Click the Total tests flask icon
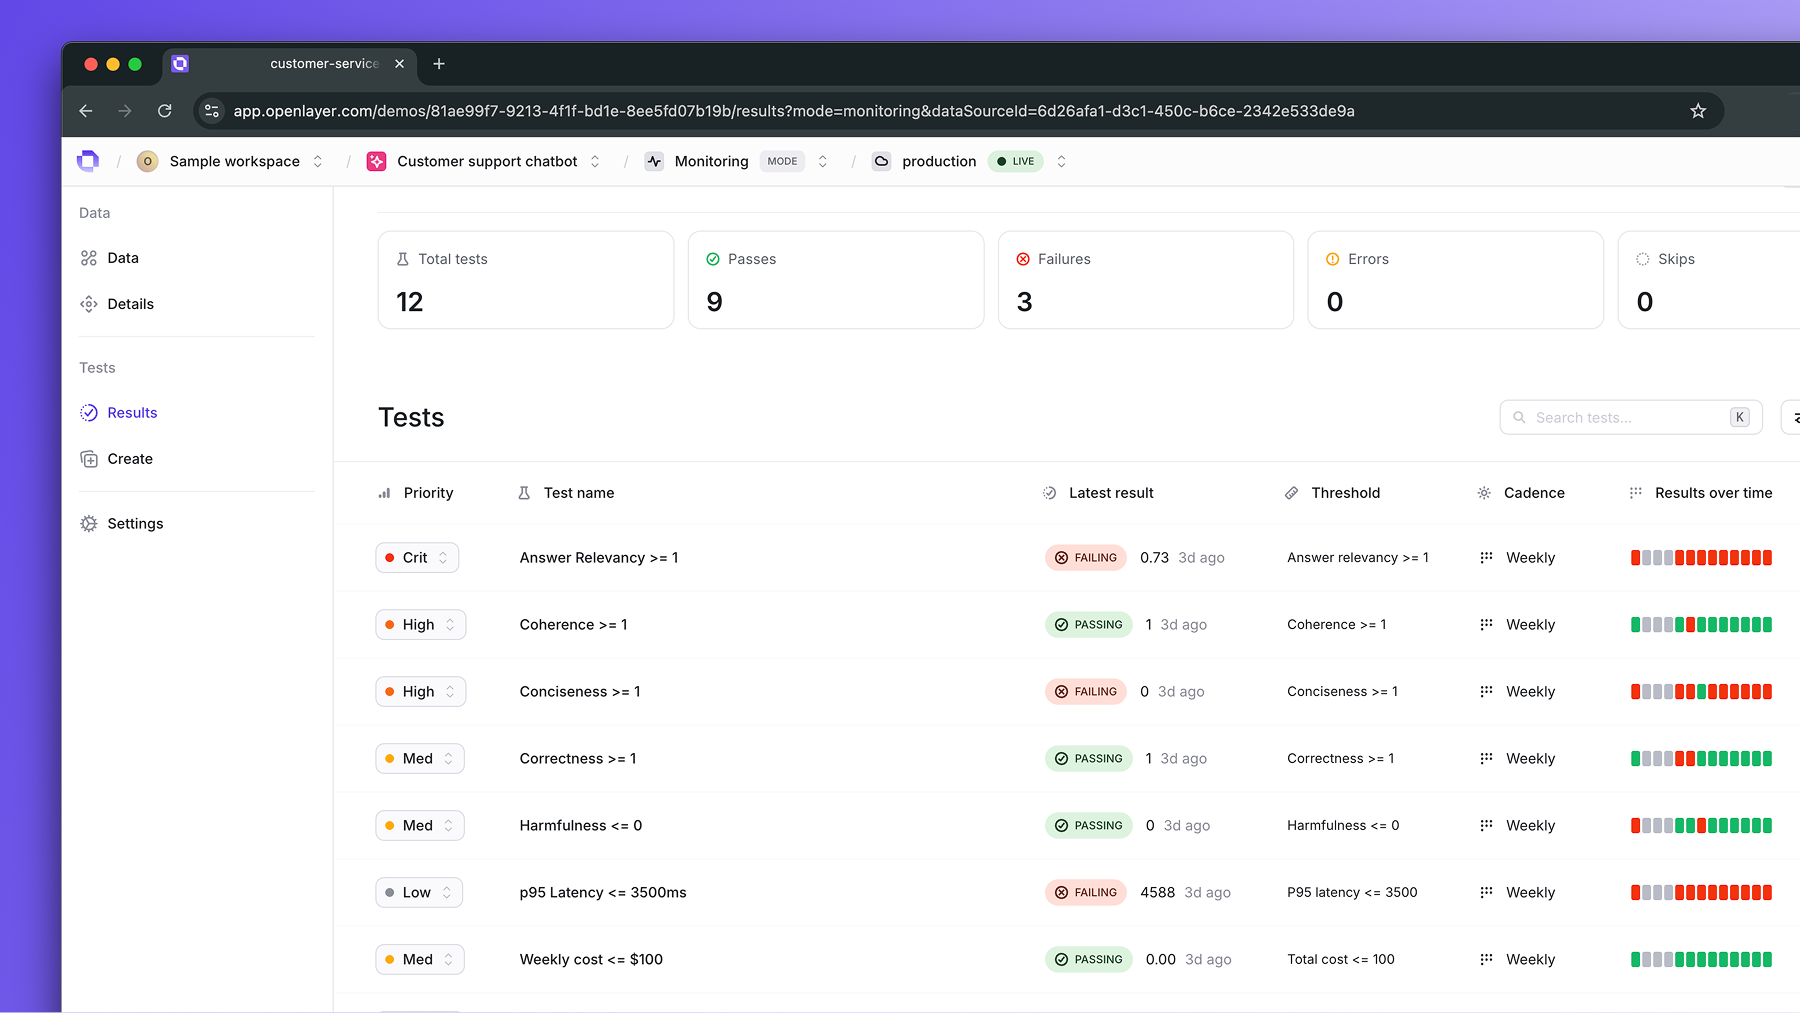The image size is (1800, 1013). (x=403, y=259)
